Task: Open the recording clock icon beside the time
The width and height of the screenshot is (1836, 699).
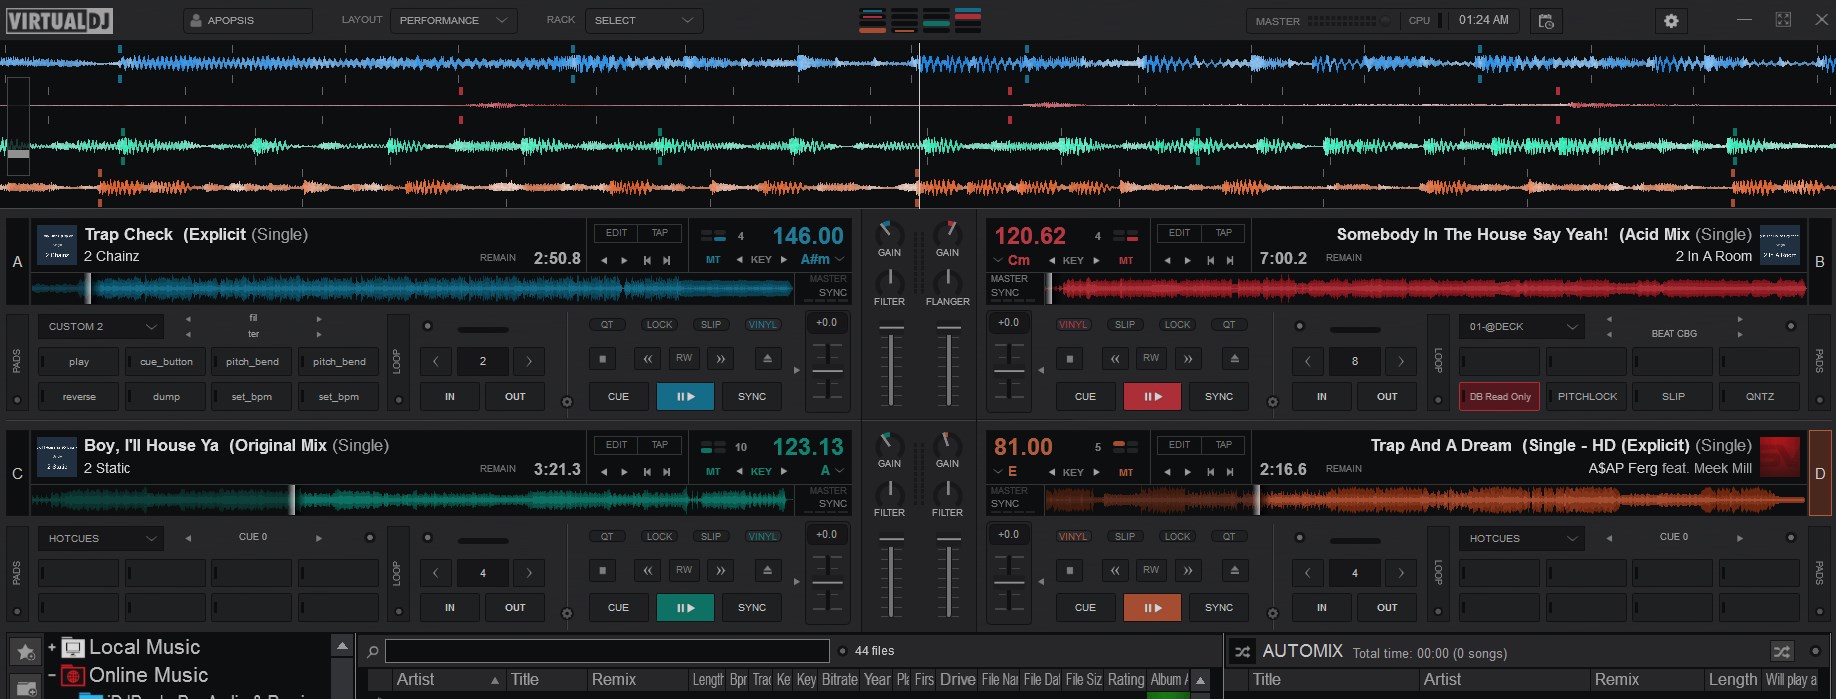Action: (1546, 20)
